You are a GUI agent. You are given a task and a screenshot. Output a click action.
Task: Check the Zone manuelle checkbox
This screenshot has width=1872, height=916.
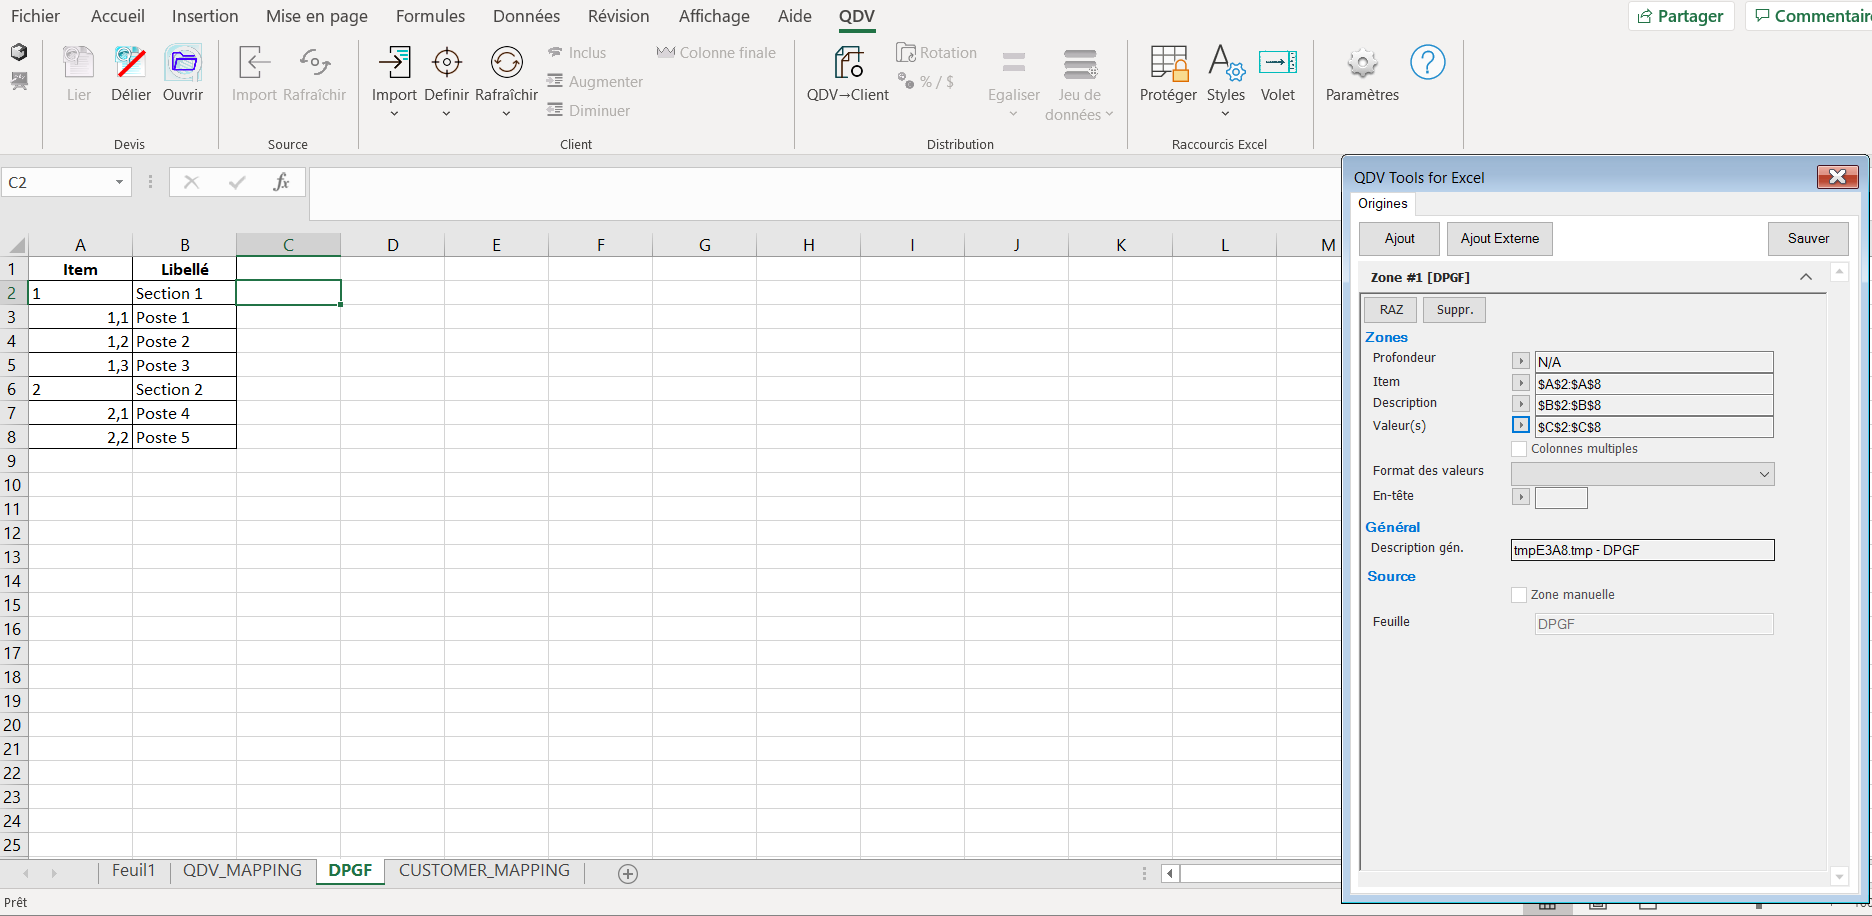[x=1519, y=595]
